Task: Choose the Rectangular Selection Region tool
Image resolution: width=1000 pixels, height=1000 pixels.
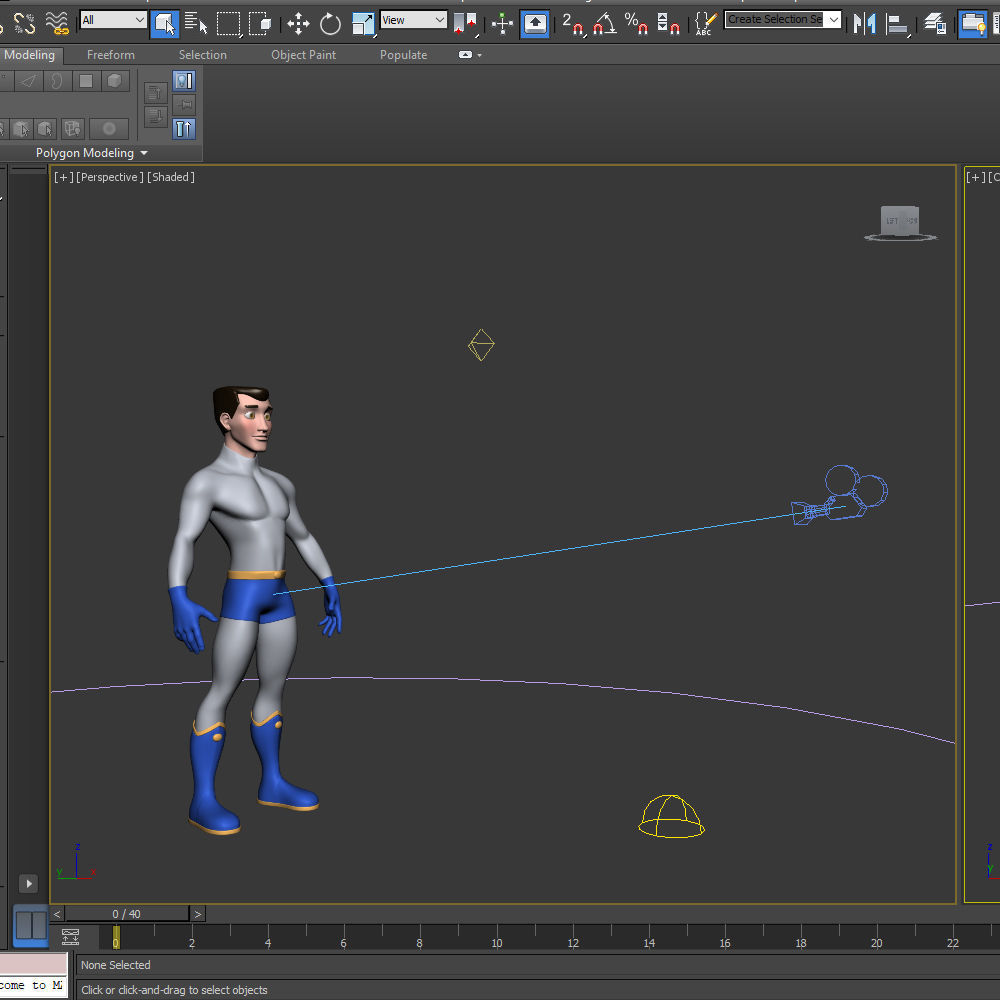Action: 228,24
